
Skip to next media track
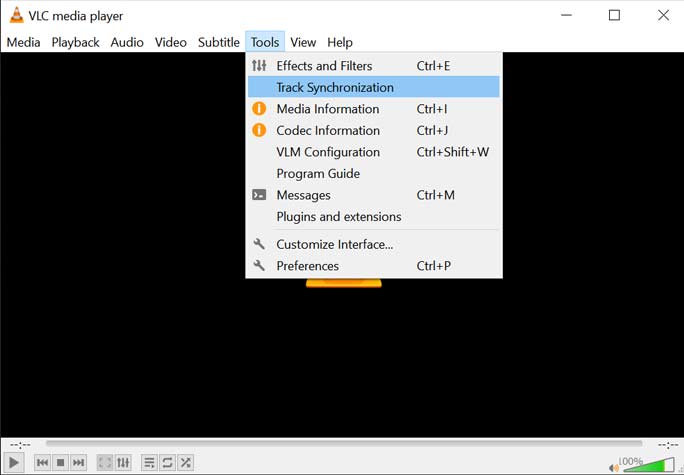tap(78, 462)
